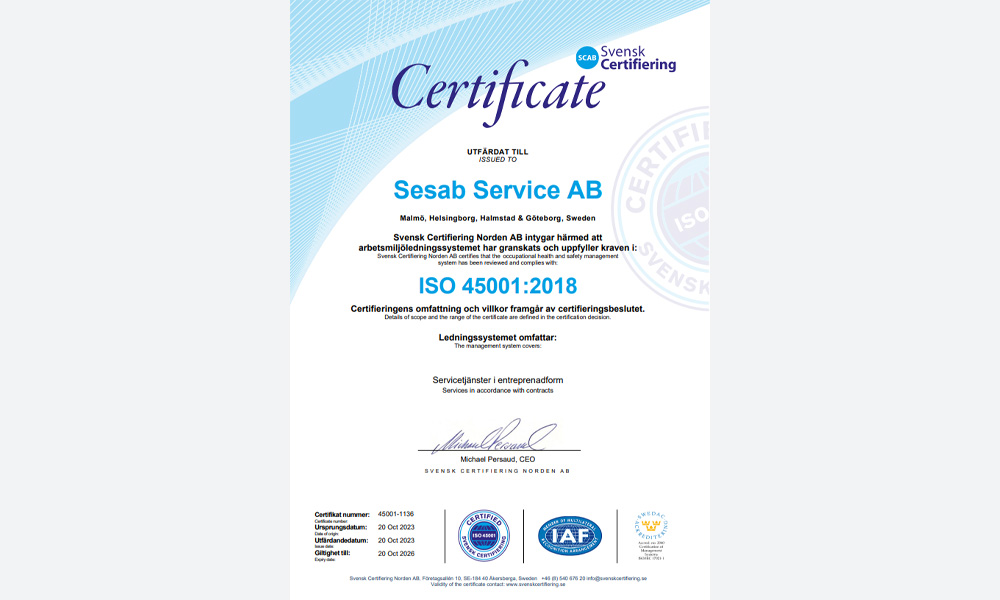This screenshot has height=600, width=1000.
Task: Select the Sesab Service AB company name
Action: (500, 190)
